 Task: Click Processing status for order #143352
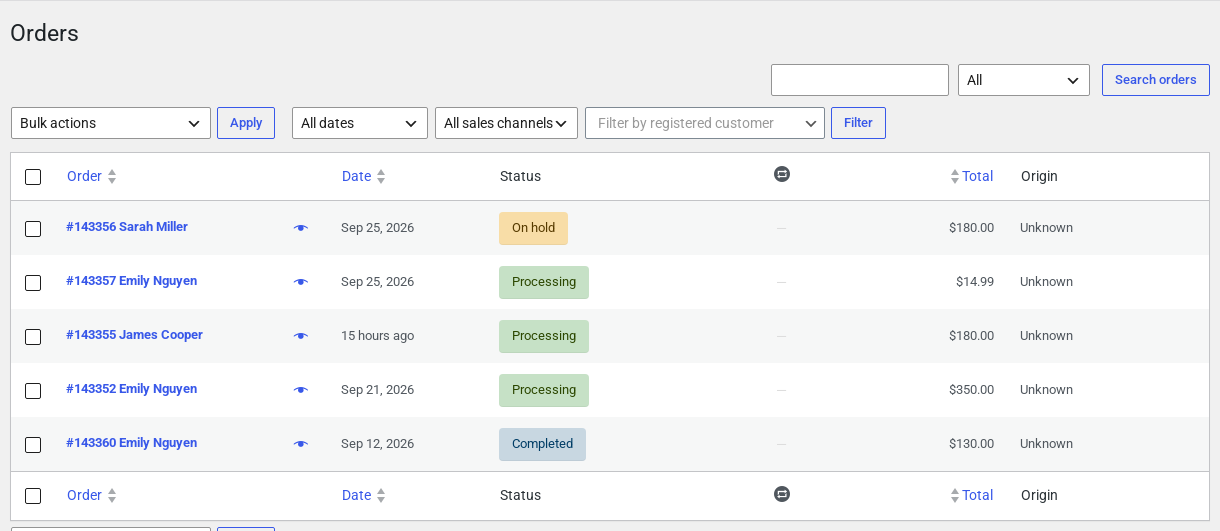[544, 390]
